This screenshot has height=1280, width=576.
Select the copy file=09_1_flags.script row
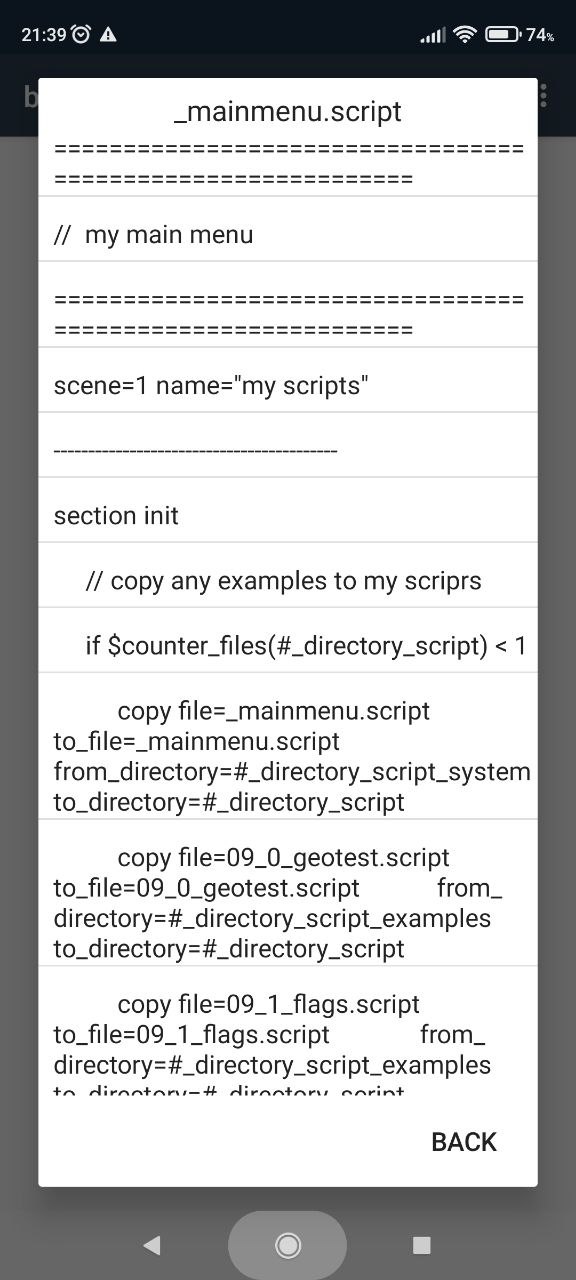pyautogui.click(x=288, y=1032)
